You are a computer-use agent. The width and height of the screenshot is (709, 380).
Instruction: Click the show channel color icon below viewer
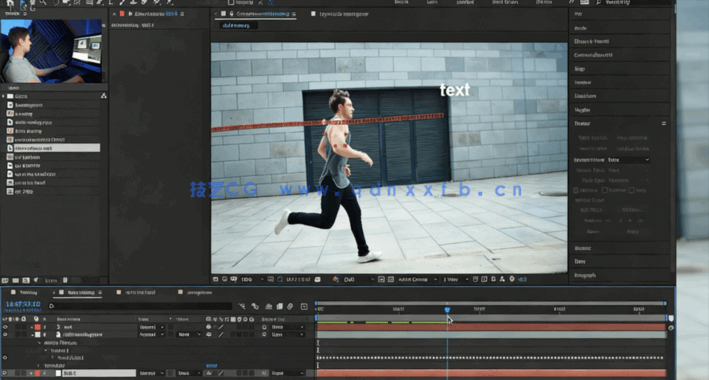point(336,280)
